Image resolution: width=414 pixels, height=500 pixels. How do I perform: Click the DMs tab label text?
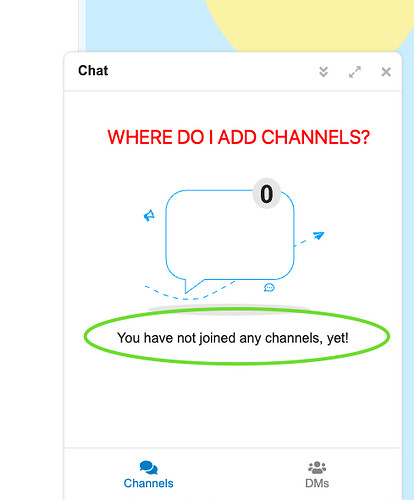tap(317, 483)
